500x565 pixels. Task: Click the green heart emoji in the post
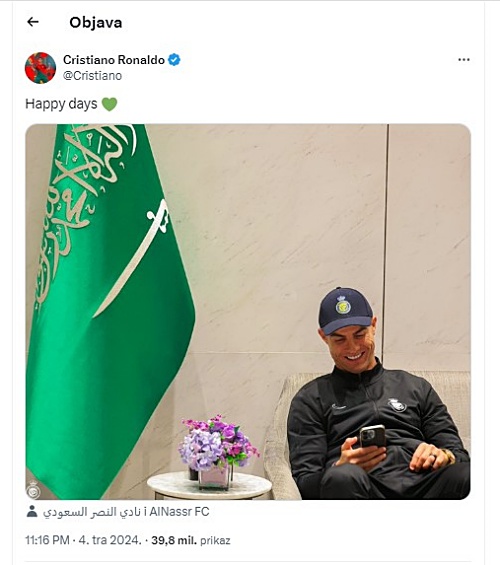(x=110, y=104)
